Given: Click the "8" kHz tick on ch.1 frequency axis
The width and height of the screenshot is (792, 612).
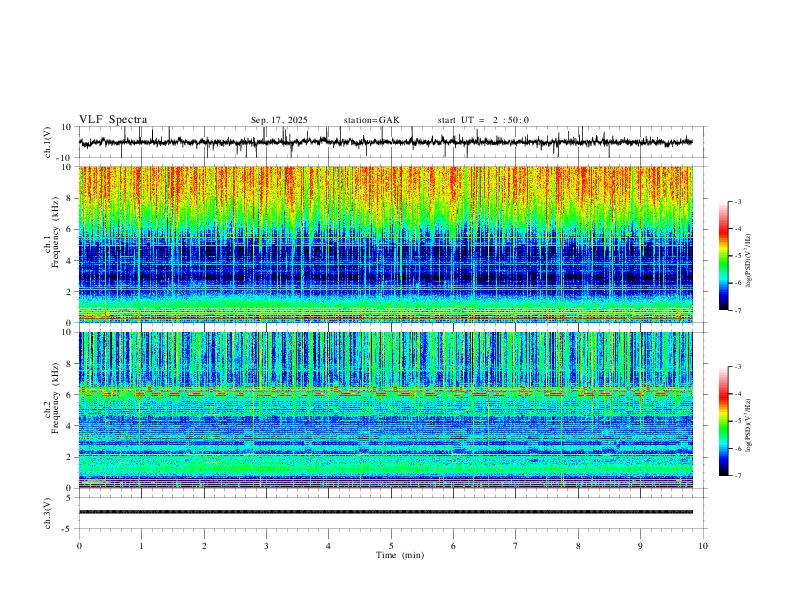Looking at the screenshot, I should click(69, 198).
